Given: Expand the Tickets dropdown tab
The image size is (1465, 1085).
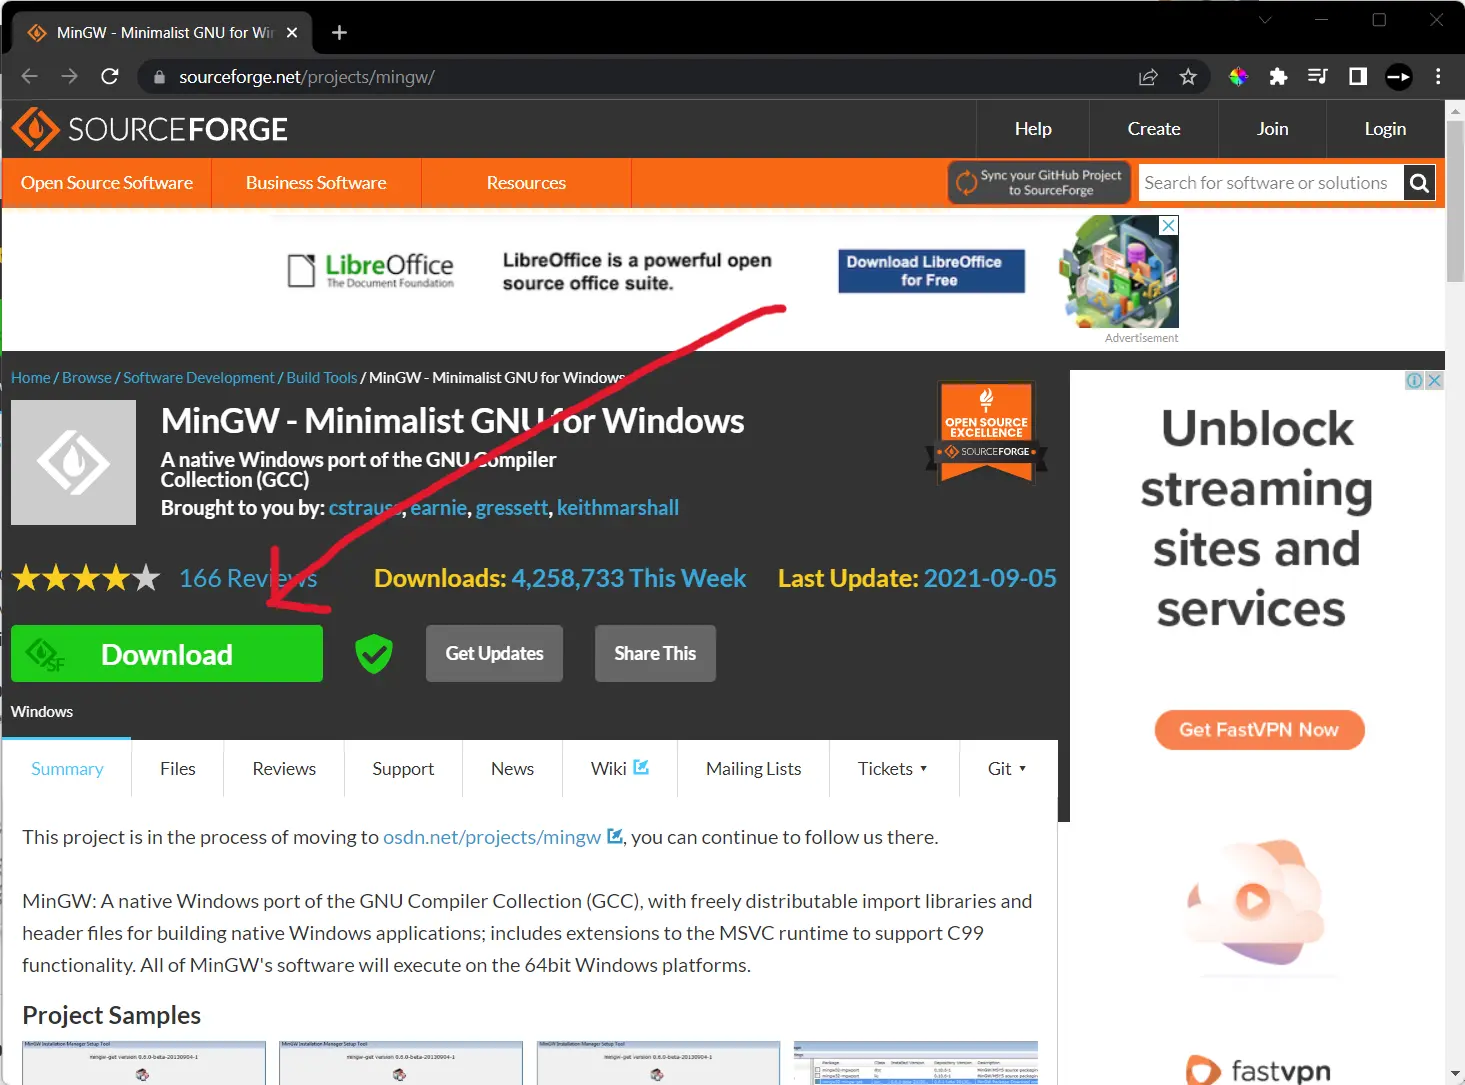Looking at the screenshot, I should click(893, 768).
